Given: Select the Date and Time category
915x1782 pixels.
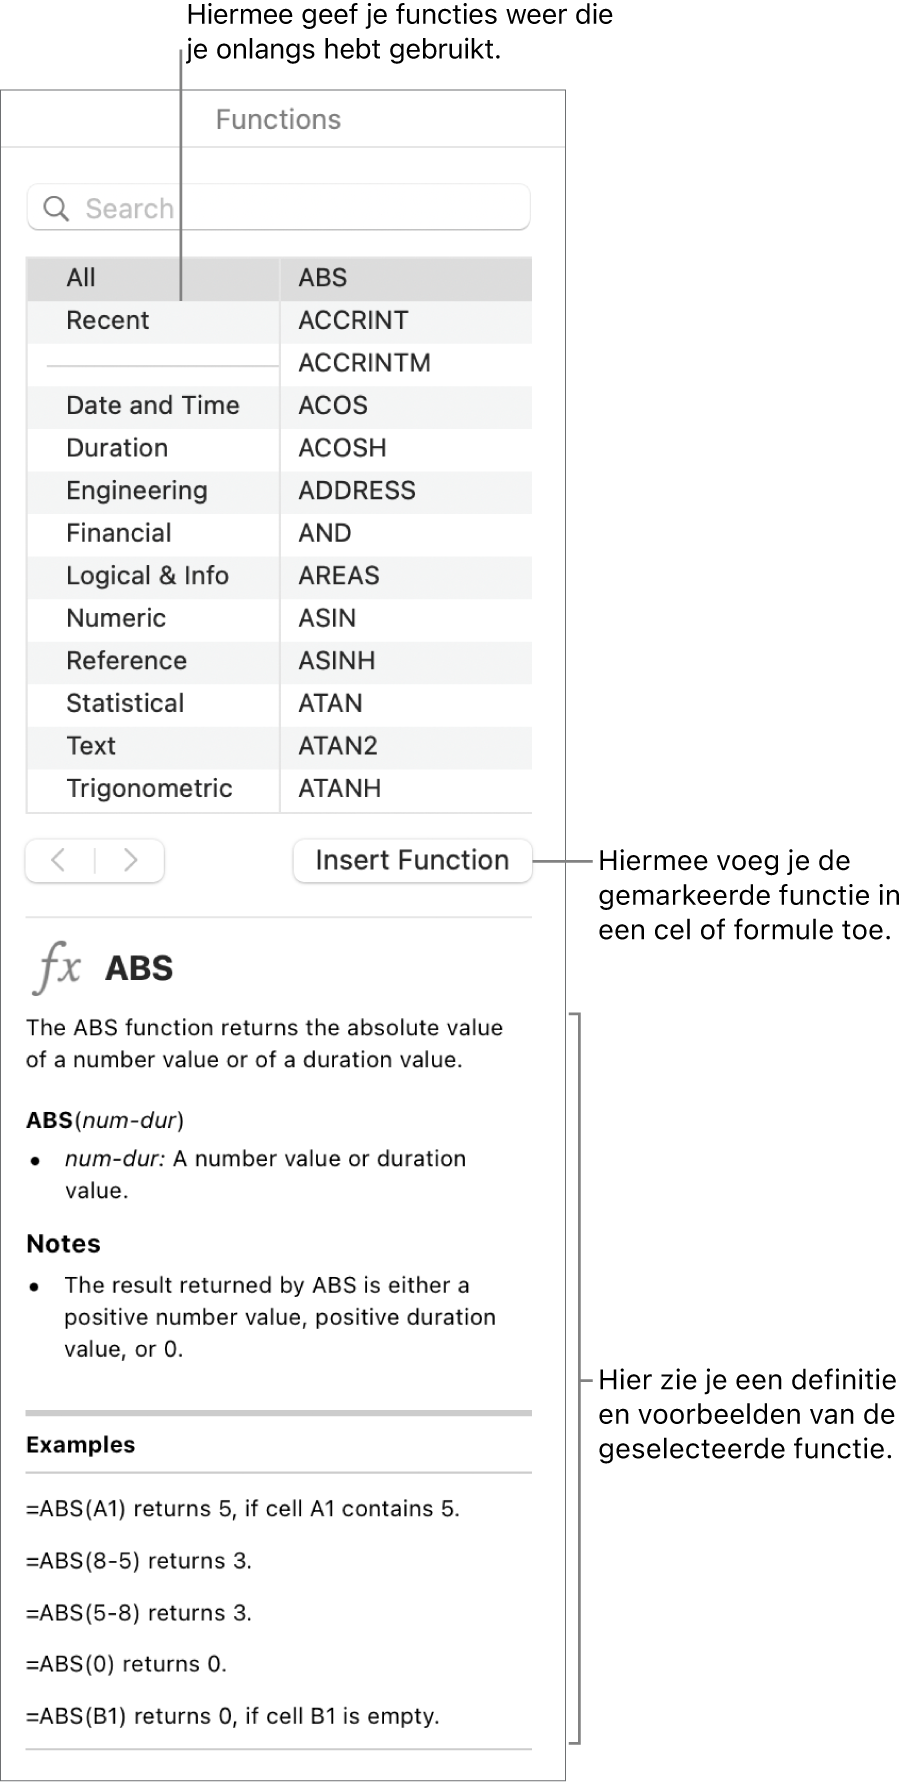Looking at the screenshot, I should (x=153, y=406).
